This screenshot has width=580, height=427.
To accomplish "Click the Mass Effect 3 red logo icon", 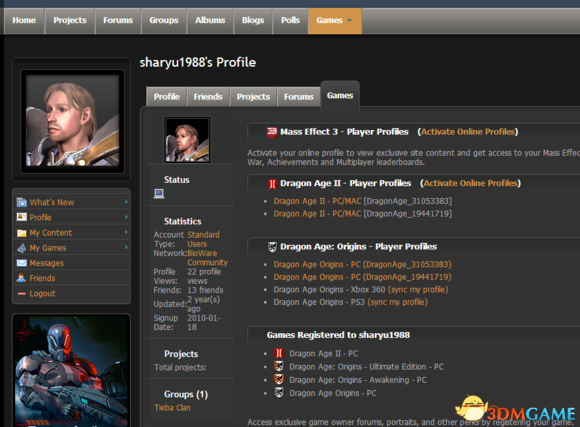I will click(x=272, y=132).
